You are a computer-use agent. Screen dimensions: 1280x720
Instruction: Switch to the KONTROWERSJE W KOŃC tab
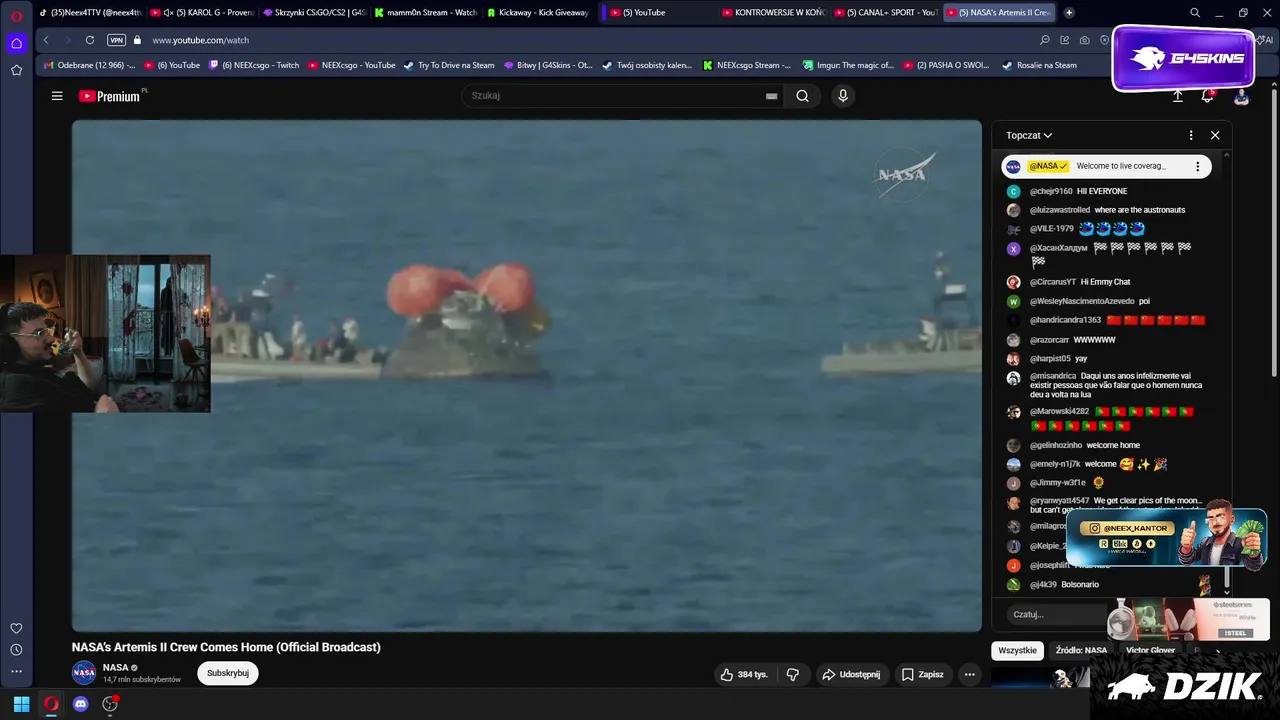(x=774, y=13)
